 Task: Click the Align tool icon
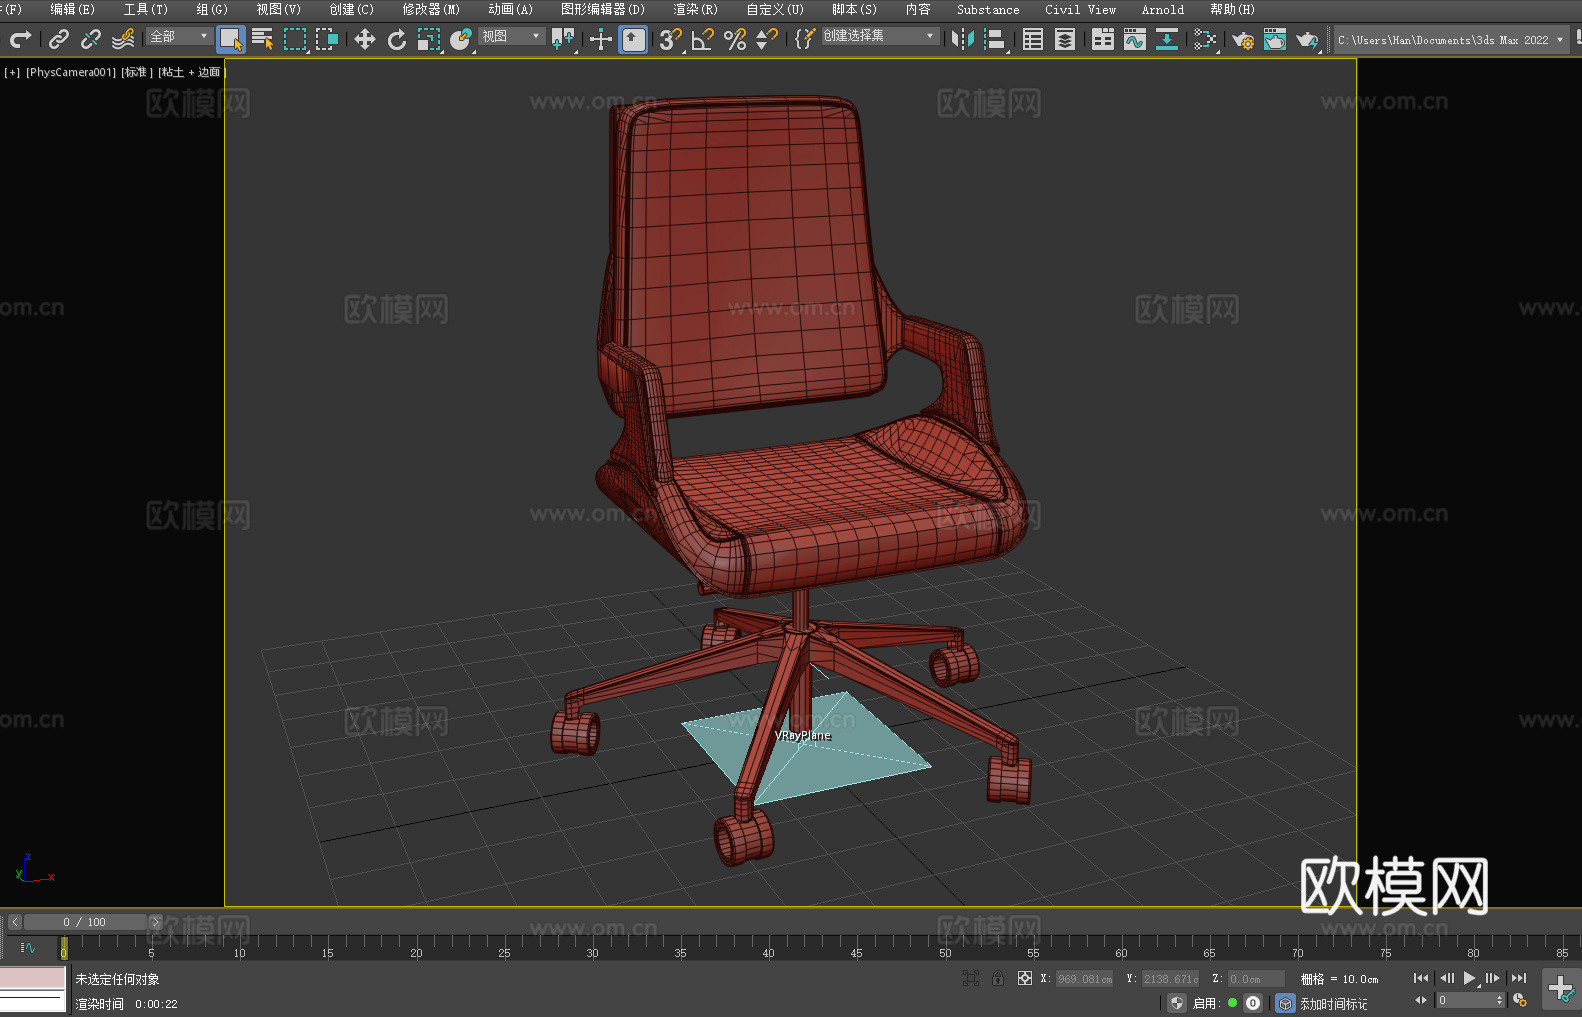click(x=995, y=39)
